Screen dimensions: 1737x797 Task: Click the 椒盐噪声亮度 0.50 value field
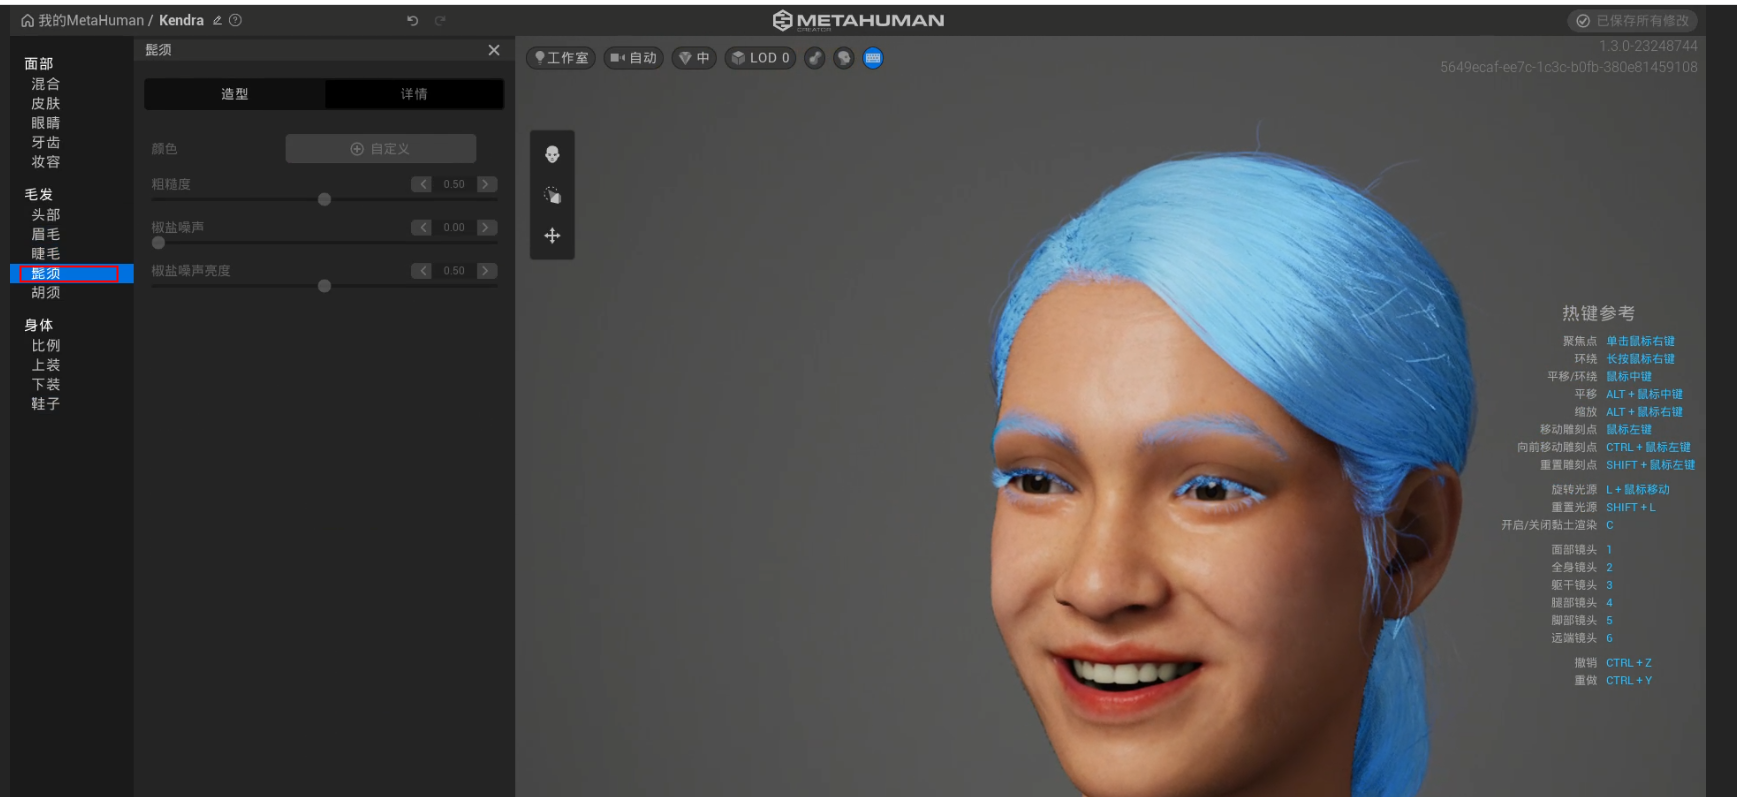[454, 271]
